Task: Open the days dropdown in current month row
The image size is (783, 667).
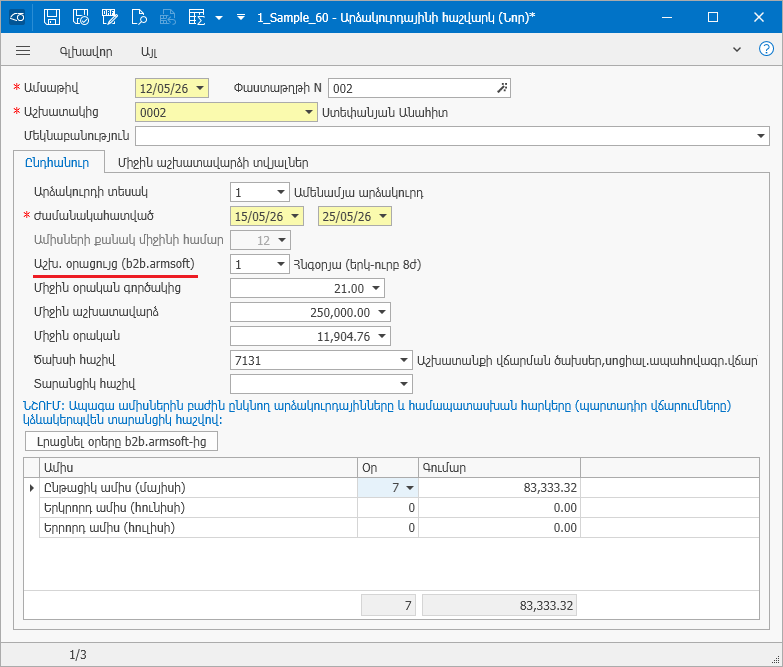Action: click(410, 488)
